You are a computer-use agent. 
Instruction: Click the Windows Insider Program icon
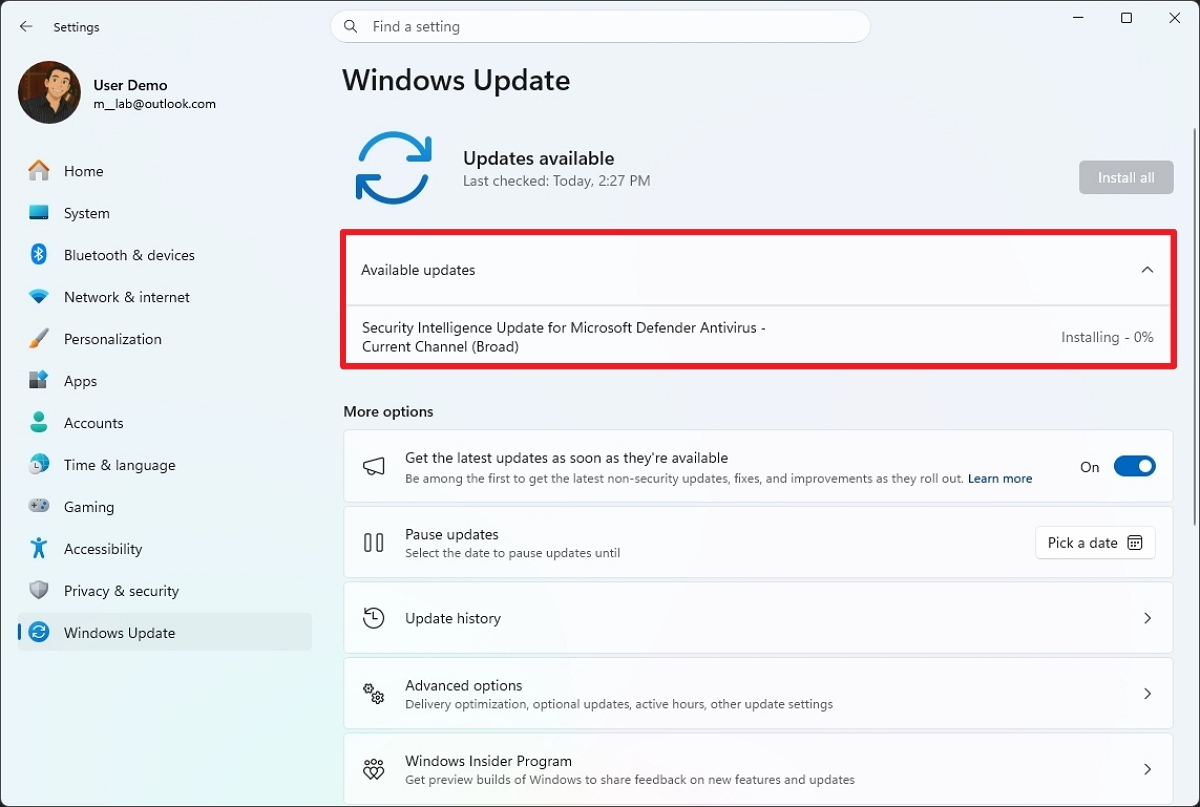point(374,769)
